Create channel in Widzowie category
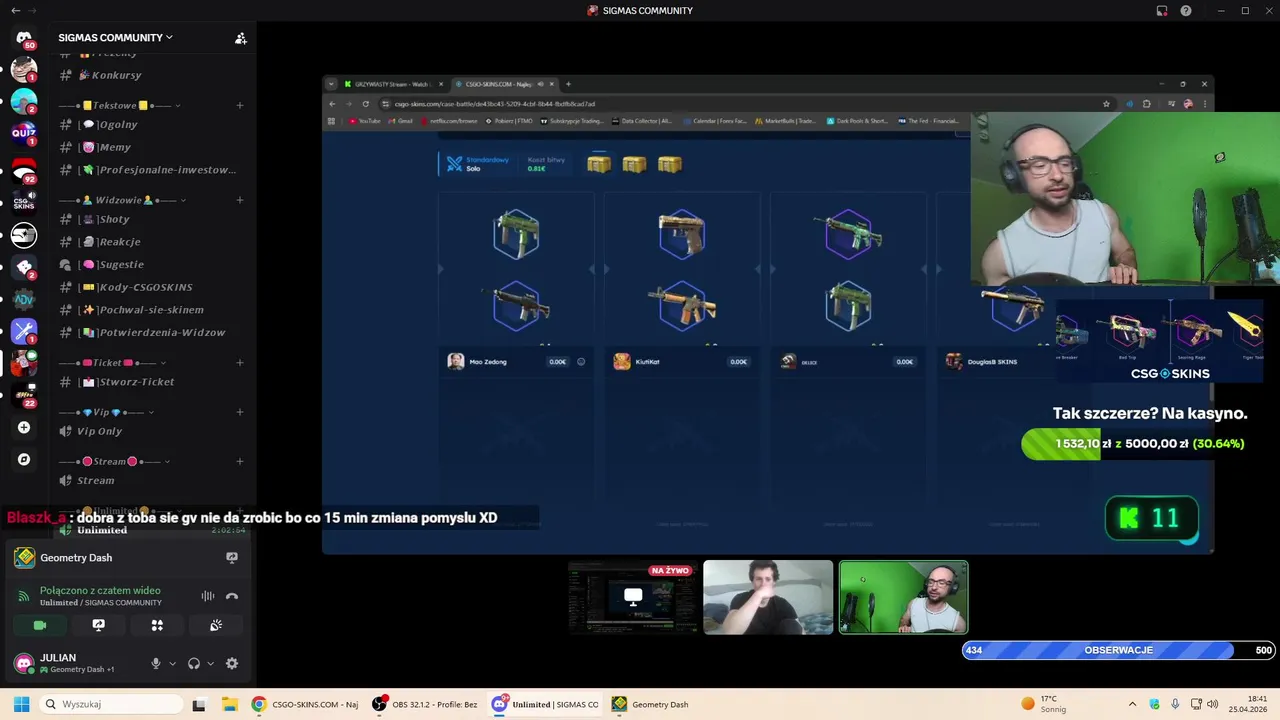Viewport: 1280px width, 720px height. click(x=240, y=200)
